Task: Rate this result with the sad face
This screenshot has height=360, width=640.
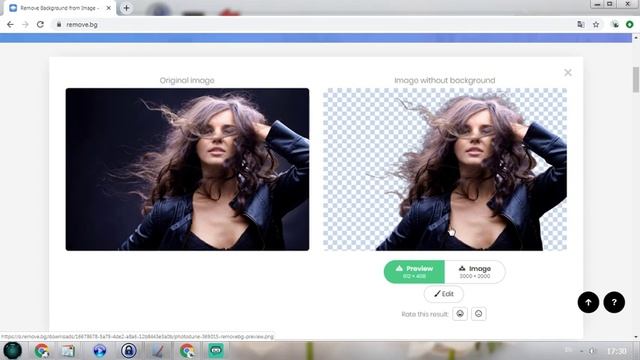Action: [478, 314]
